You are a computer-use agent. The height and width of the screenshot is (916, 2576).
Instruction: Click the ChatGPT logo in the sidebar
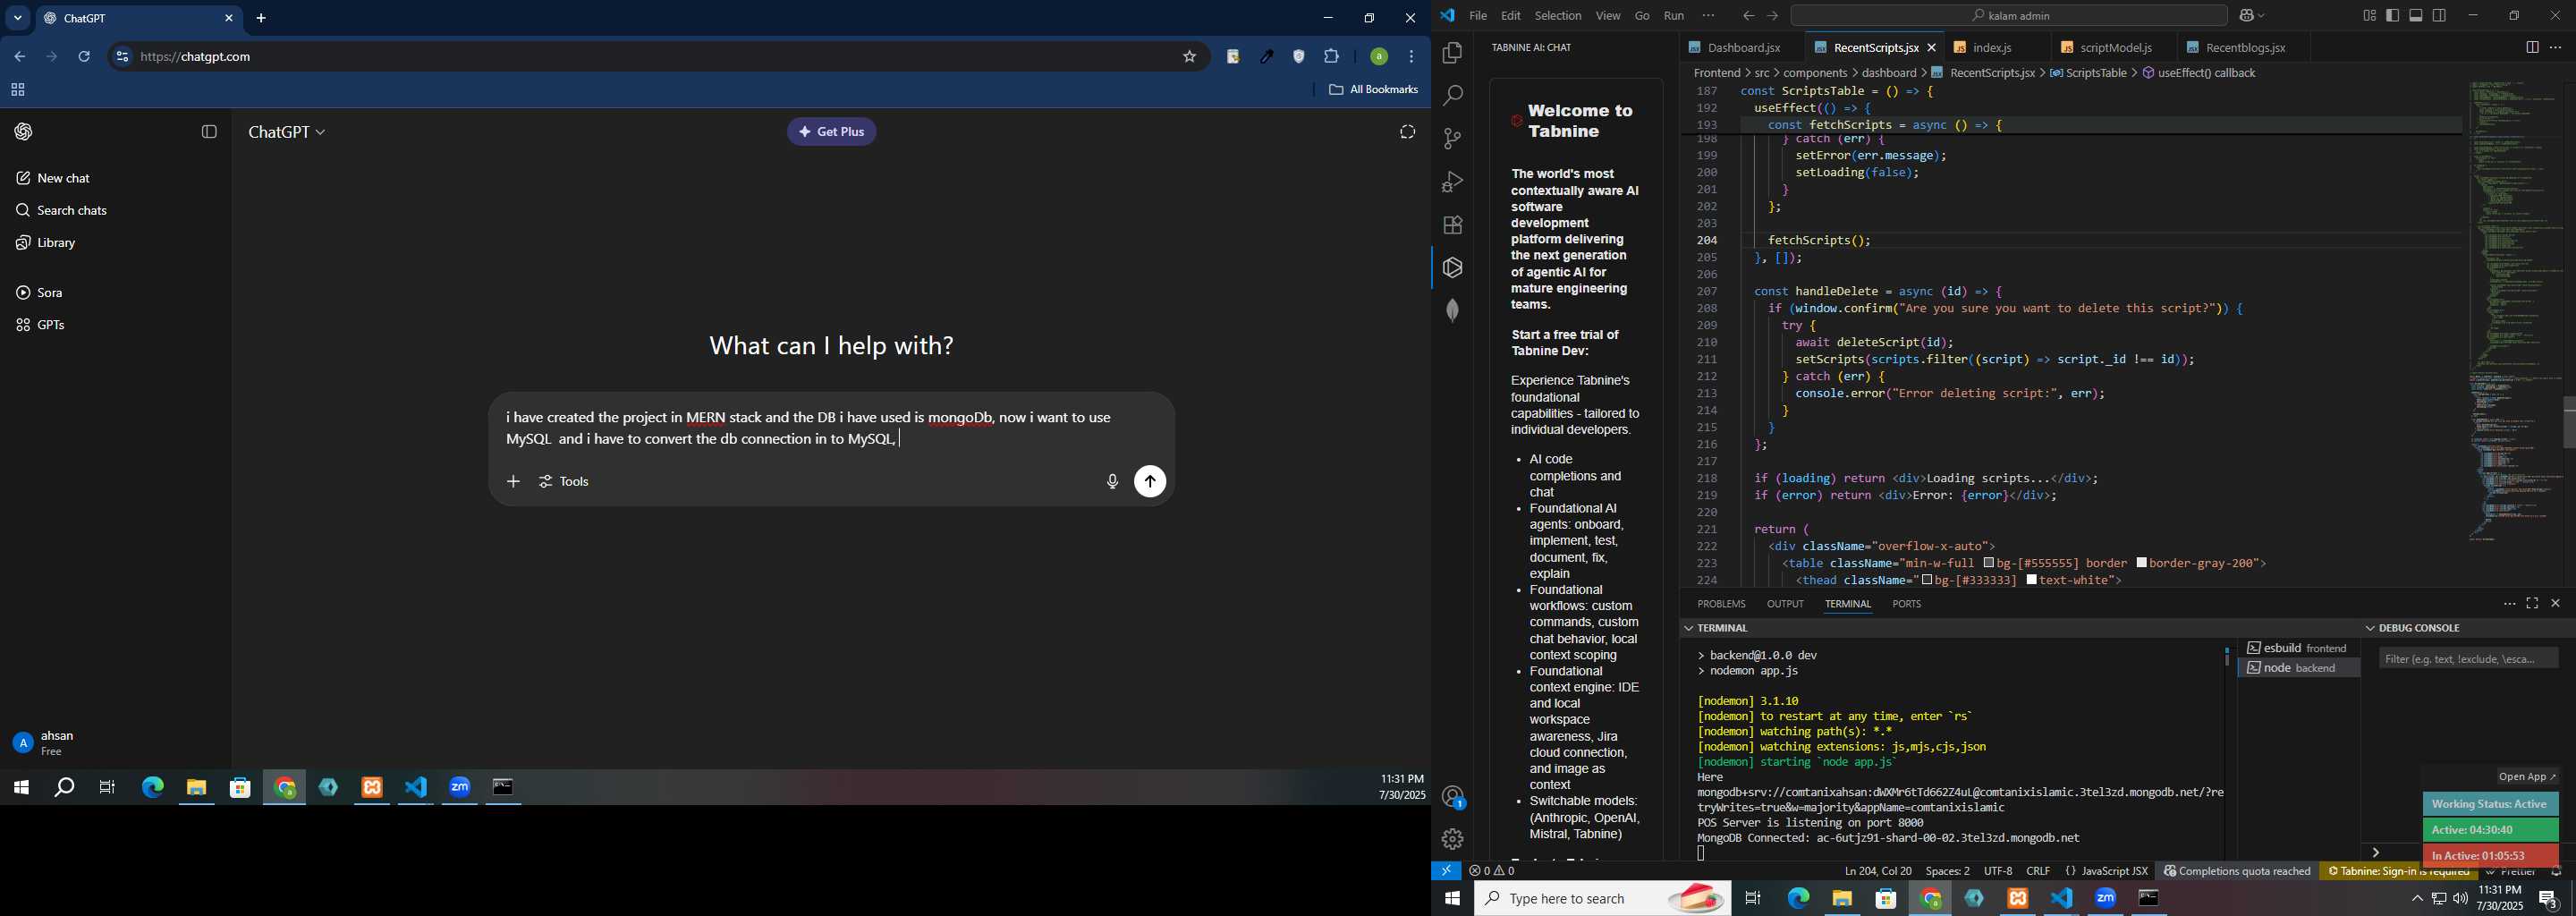tap(24, 132)
